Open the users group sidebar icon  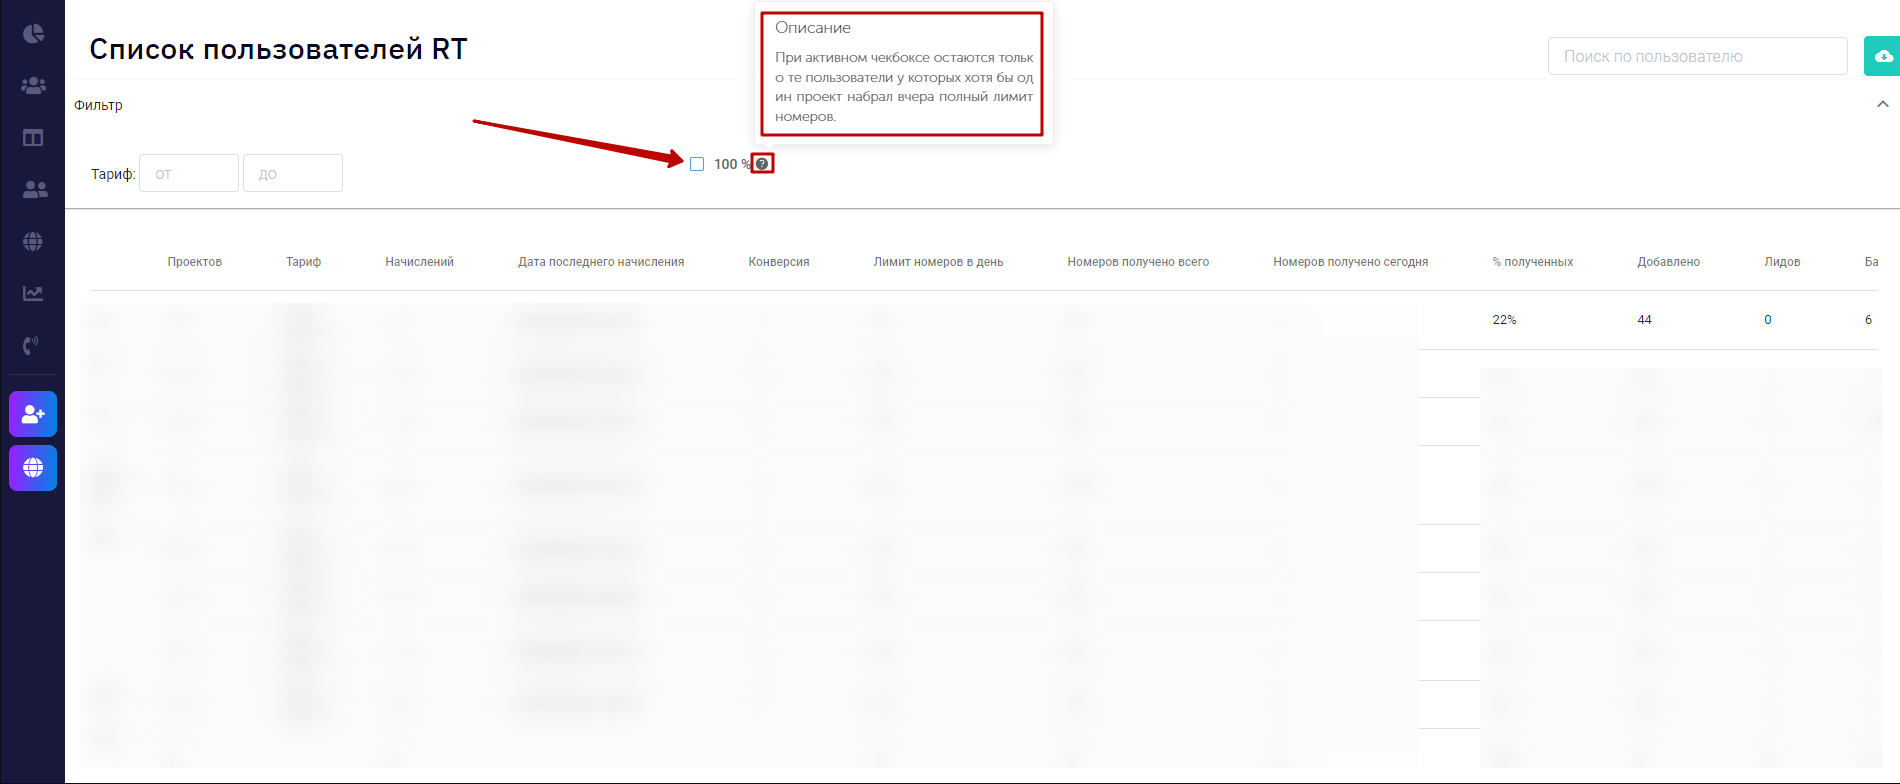[x=33, y=86]
